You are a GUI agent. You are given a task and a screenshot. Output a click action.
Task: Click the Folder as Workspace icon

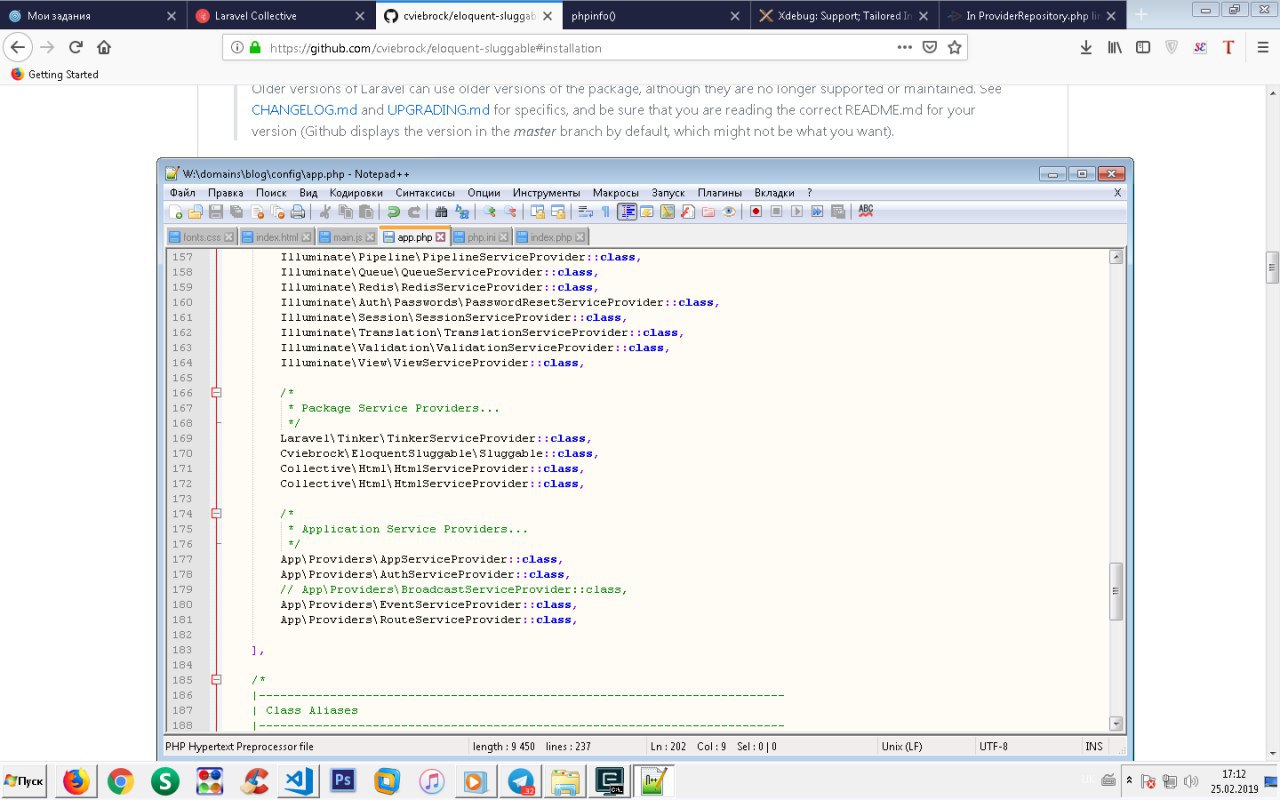(707, 211)
